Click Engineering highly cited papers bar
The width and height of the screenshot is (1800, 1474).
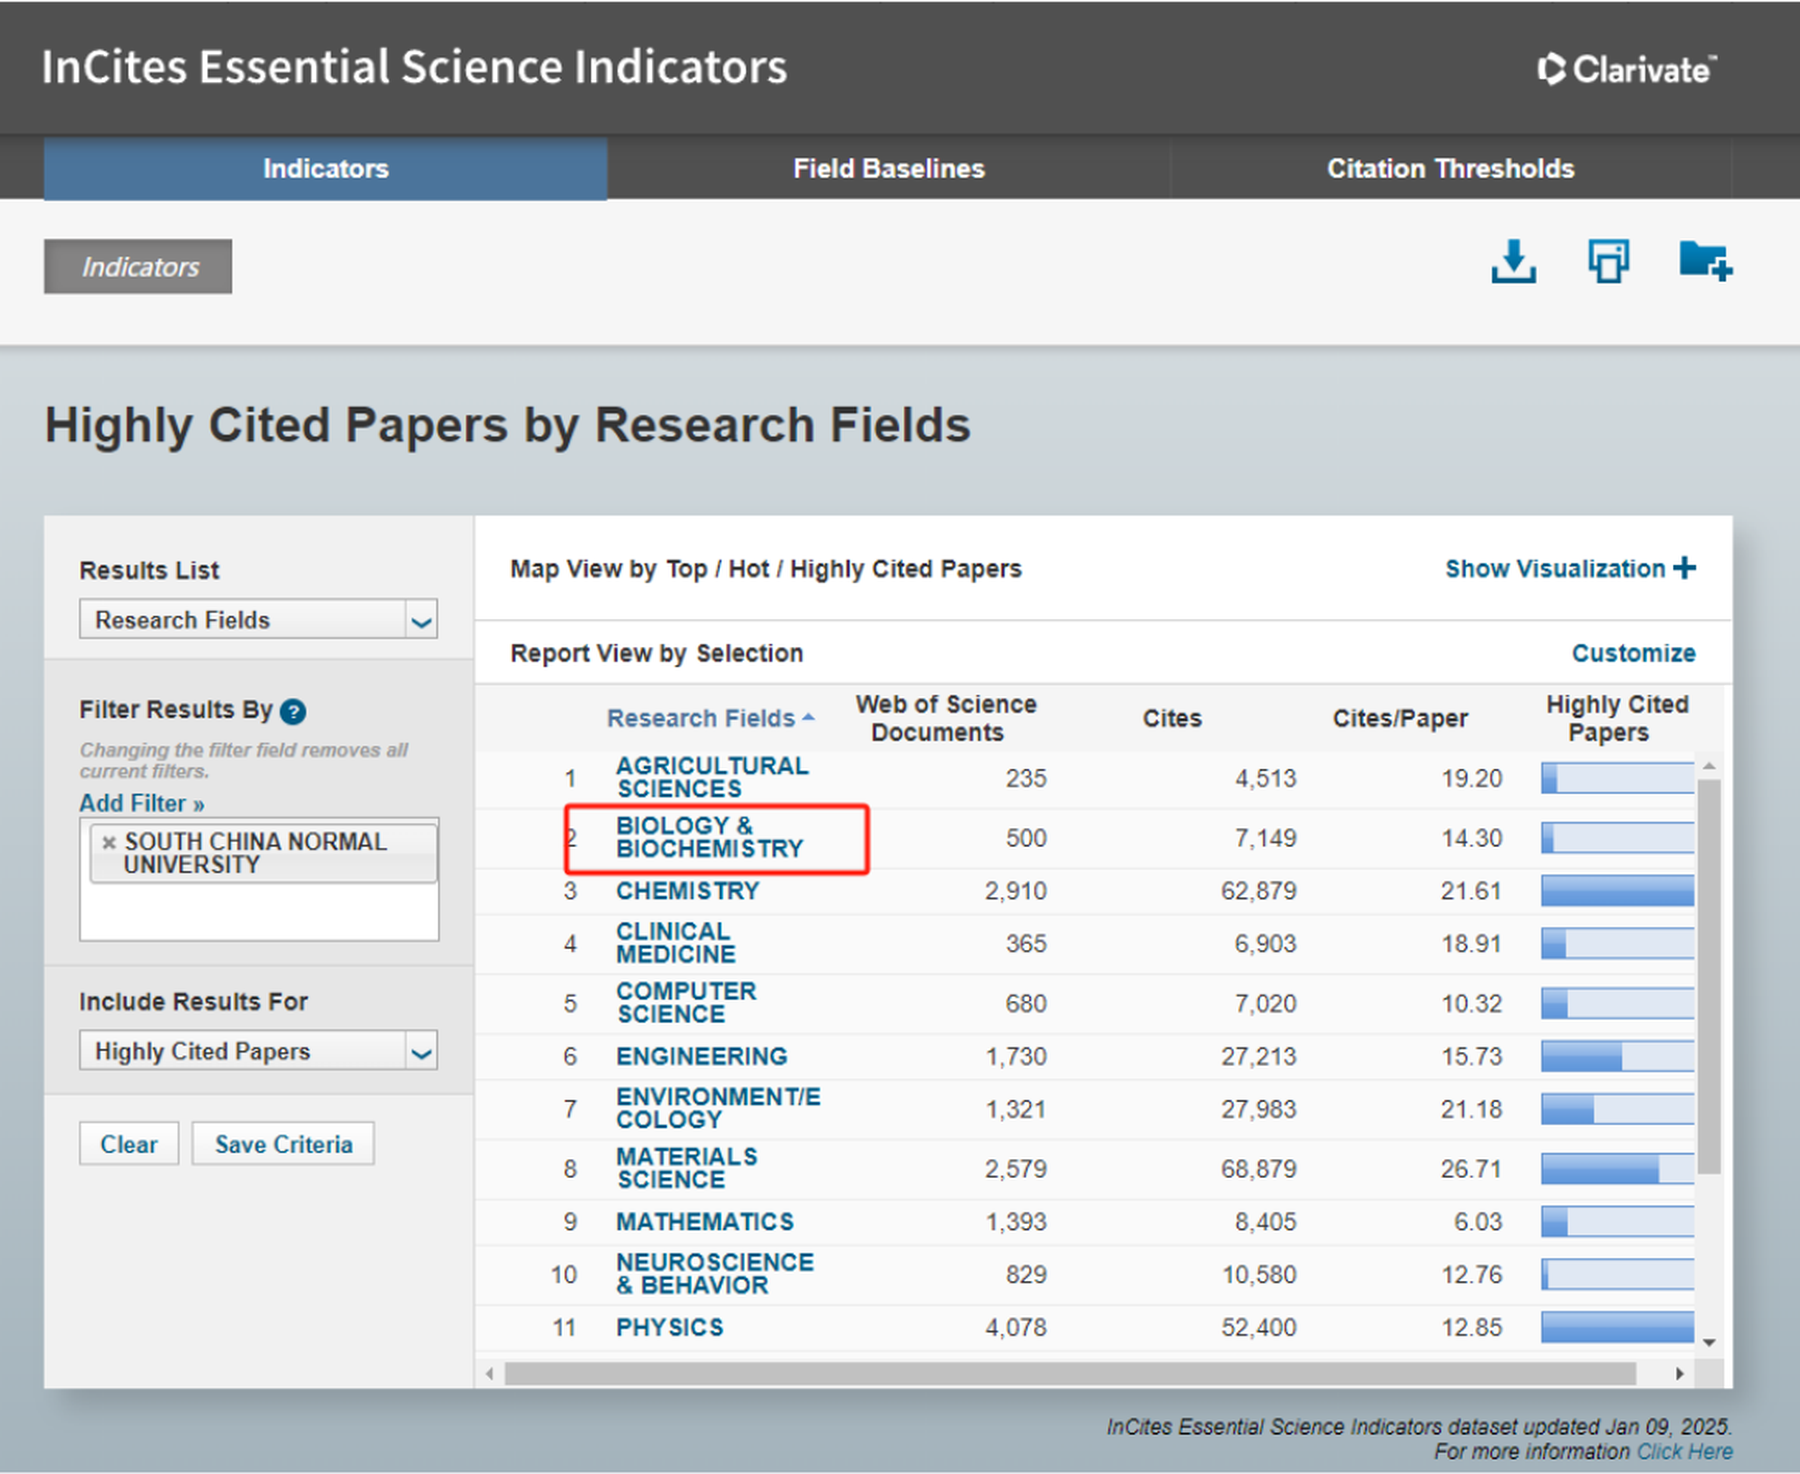coord(1617,1056)
